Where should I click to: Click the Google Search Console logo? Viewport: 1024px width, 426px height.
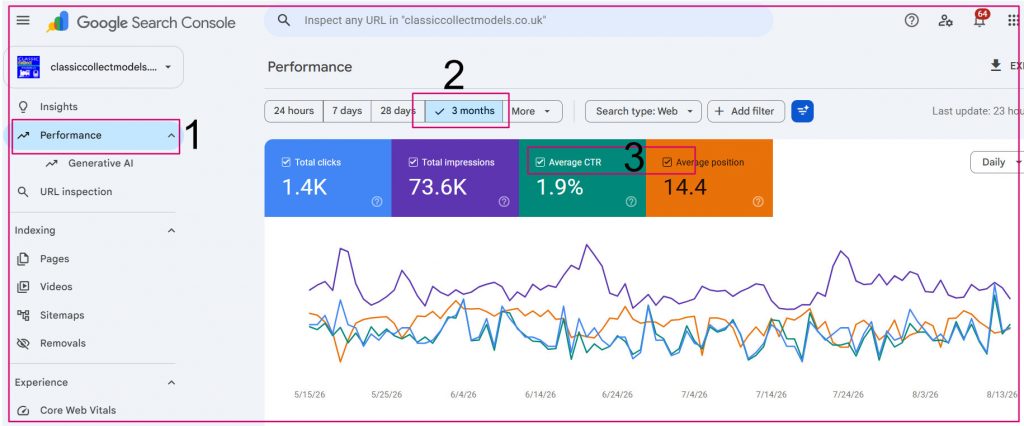pyautogui.click(x=140, y=22)
